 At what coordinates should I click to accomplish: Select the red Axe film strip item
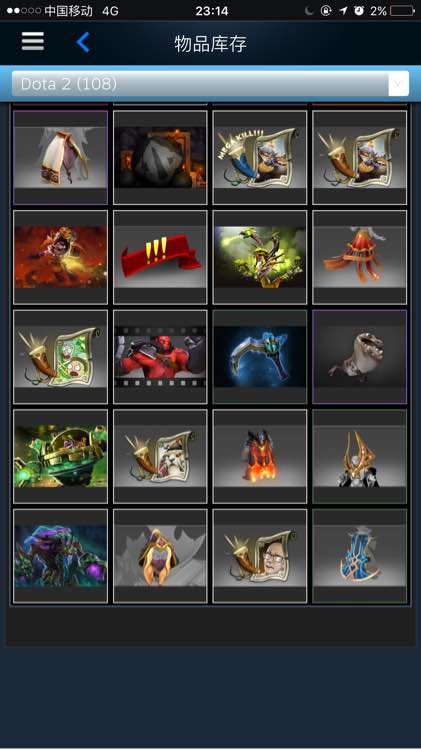click(160, 357)
